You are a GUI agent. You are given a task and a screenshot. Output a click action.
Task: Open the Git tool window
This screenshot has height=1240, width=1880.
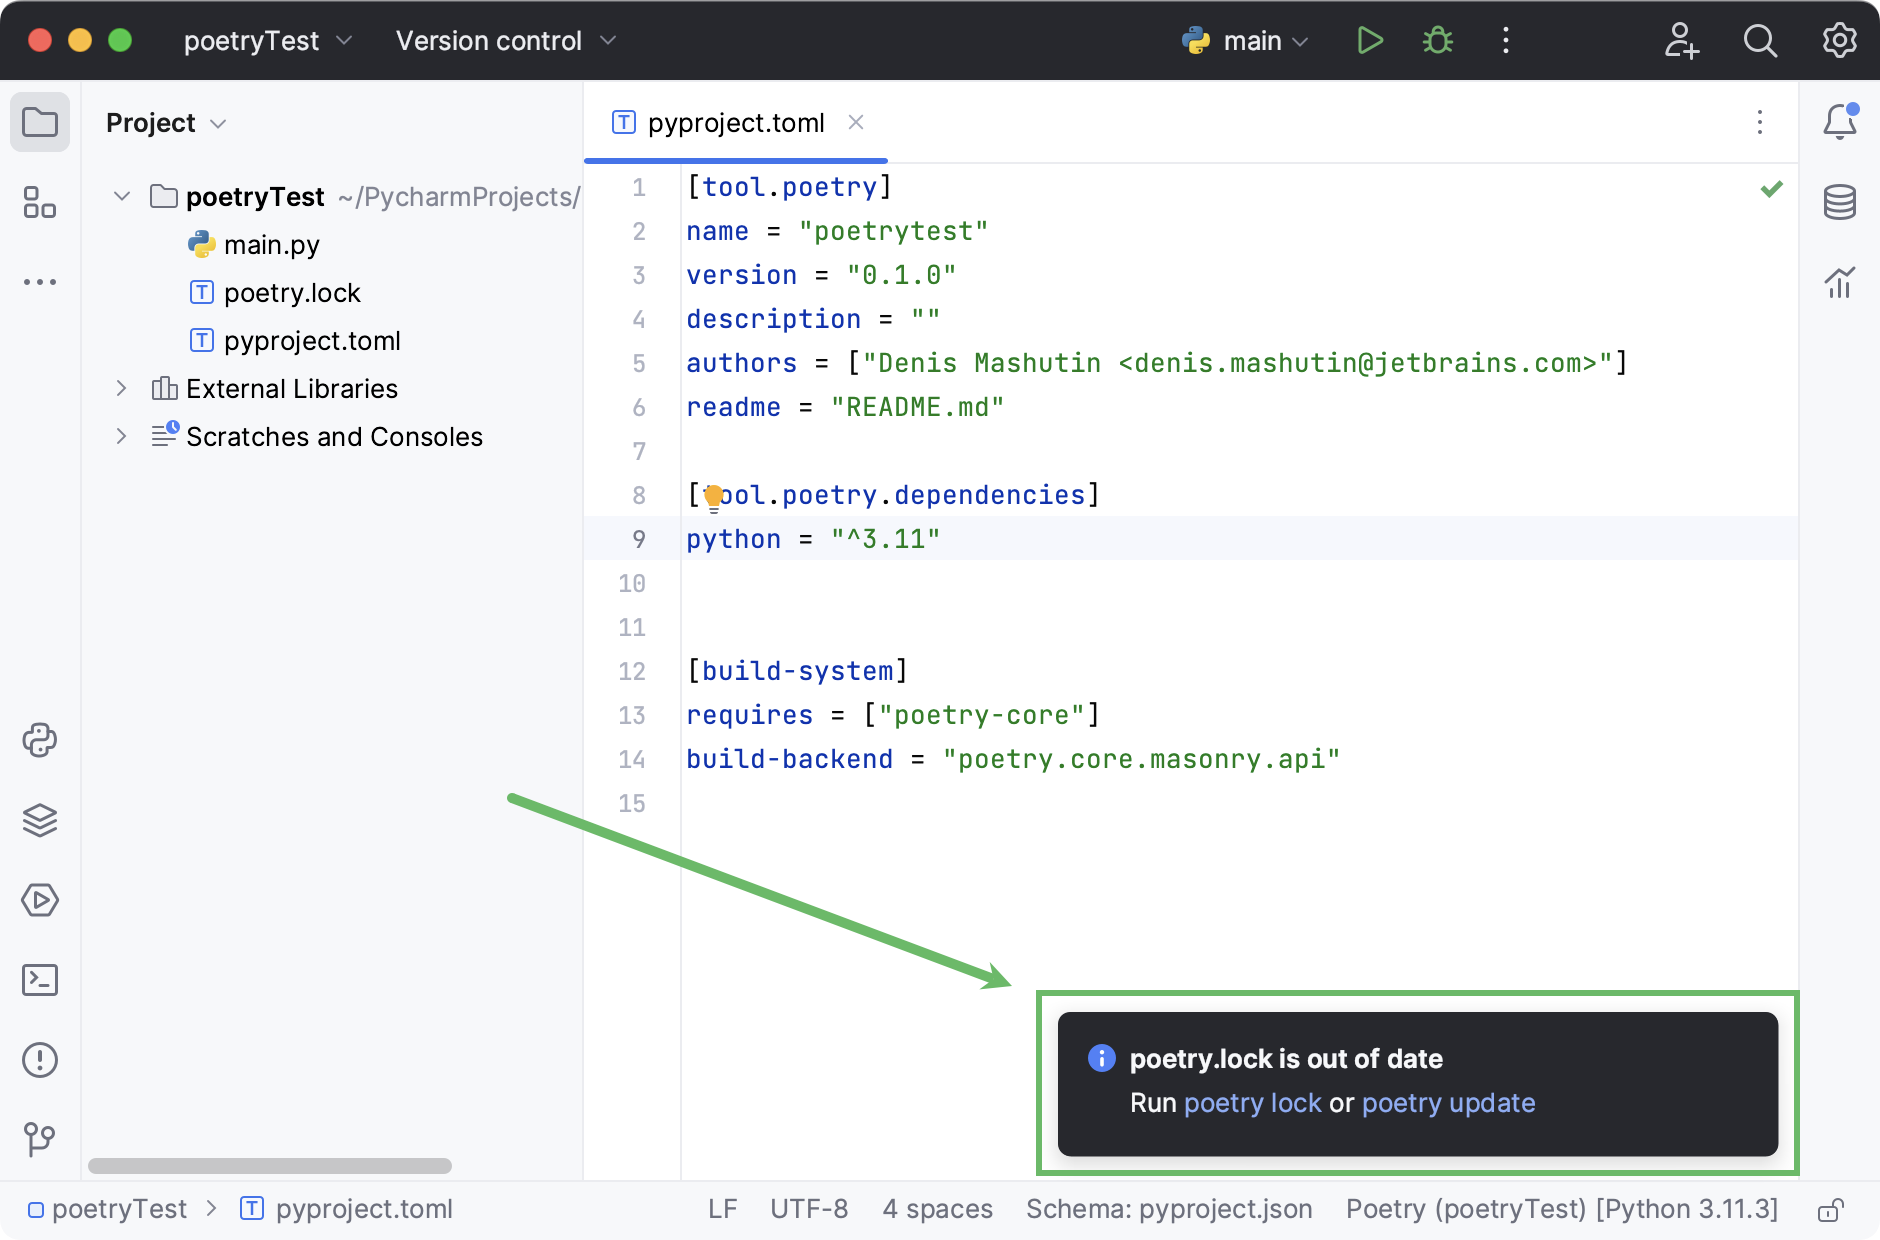click(x=40, y=1138)
